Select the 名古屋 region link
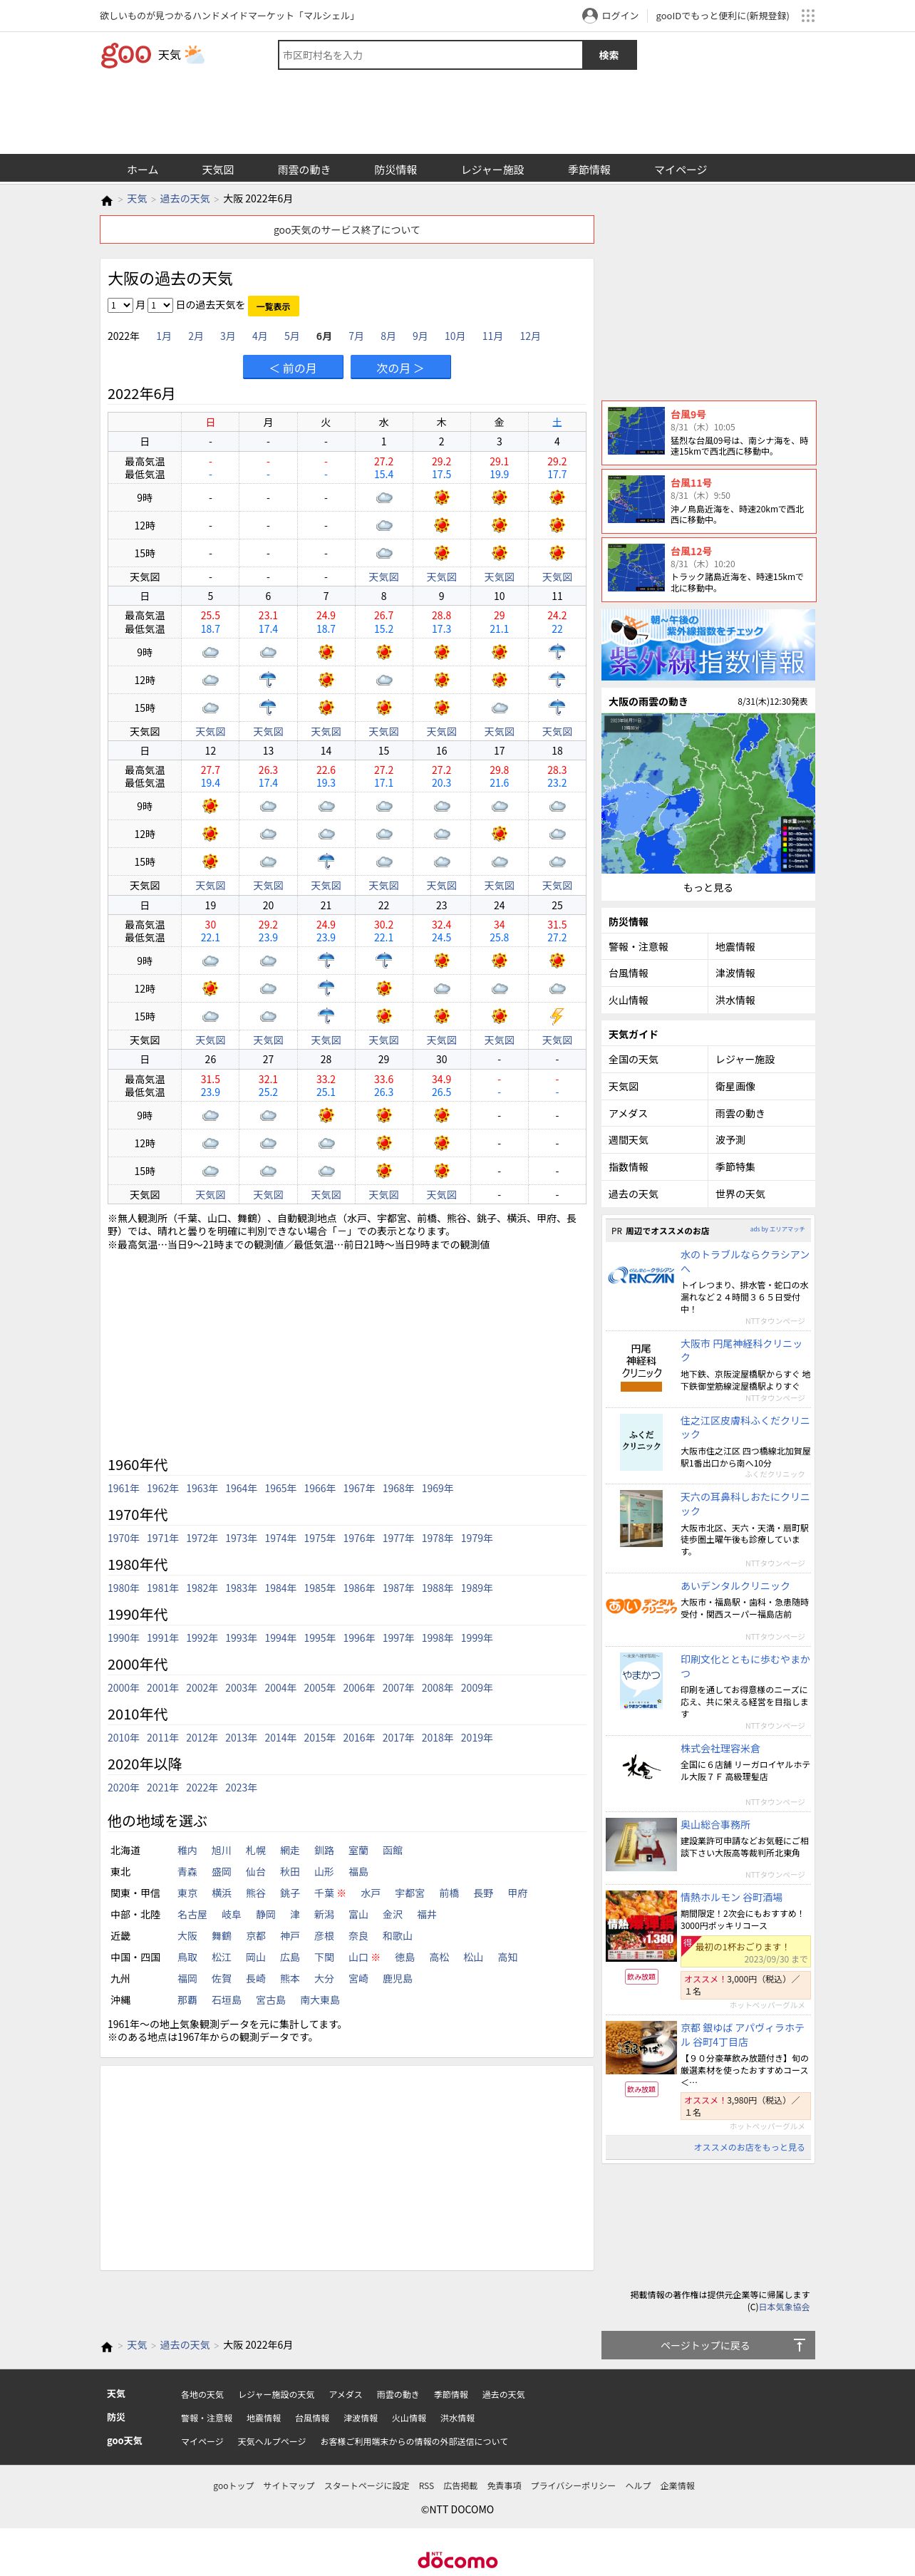 point(192,1914)
